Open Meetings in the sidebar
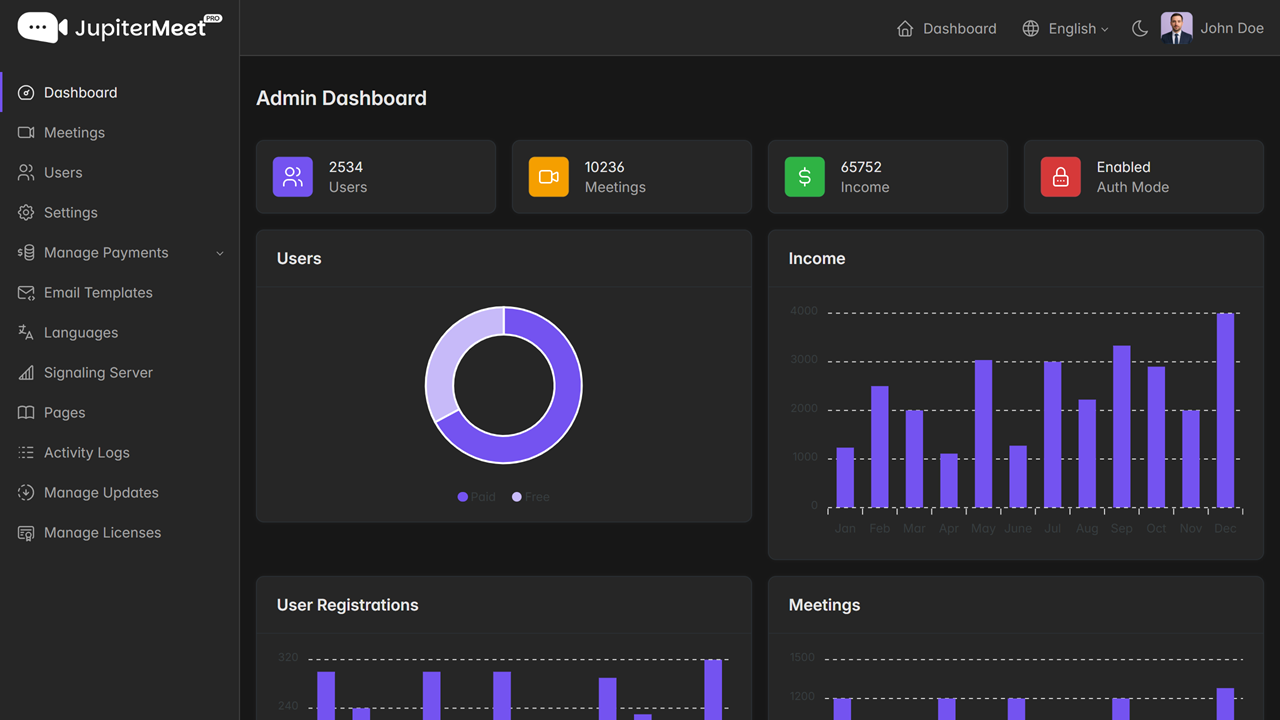This screenshot has width=1280, height=720. tap(74, 133)
